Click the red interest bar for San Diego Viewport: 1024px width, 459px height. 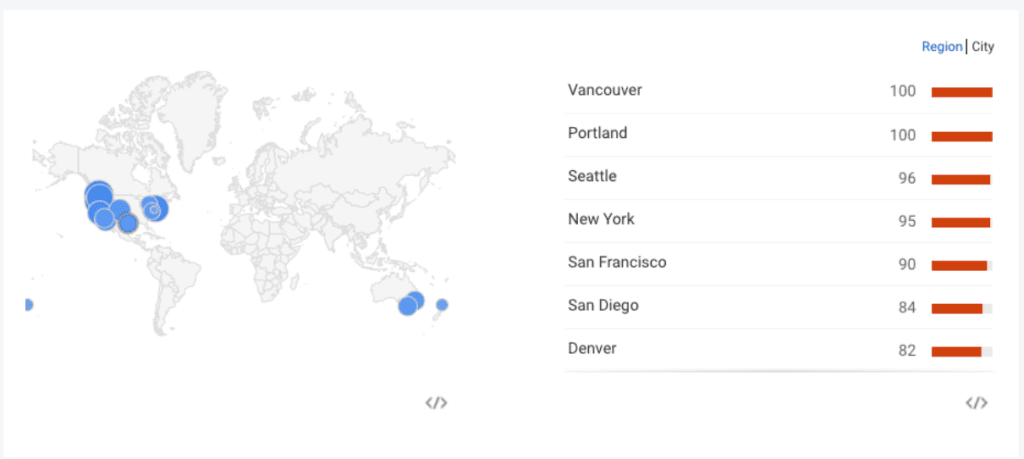coord(957,309)
